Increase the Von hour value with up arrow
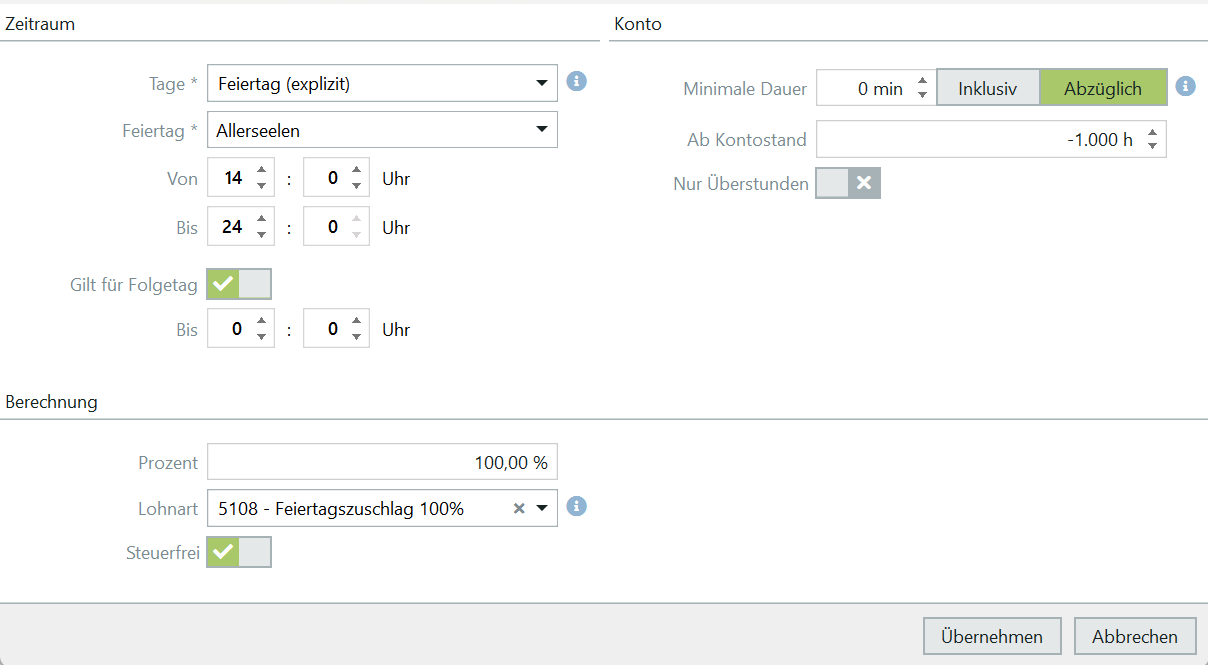 tap(261, 171)
